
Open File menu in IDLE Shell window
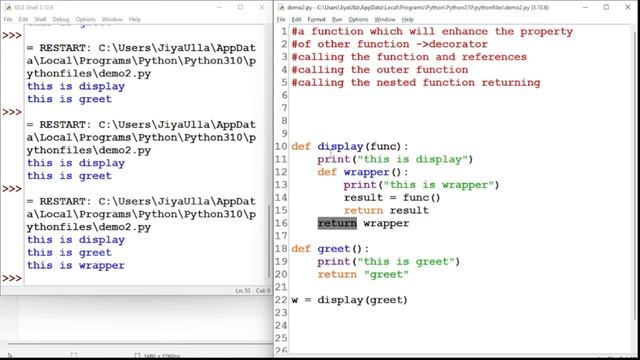pyautogui.click(x=8, y=19)
